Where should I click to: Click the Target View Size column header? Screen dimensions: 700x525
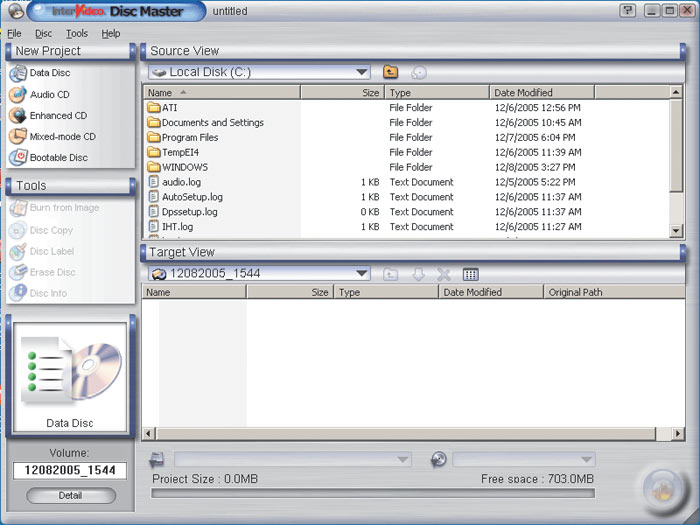point(290,292)
